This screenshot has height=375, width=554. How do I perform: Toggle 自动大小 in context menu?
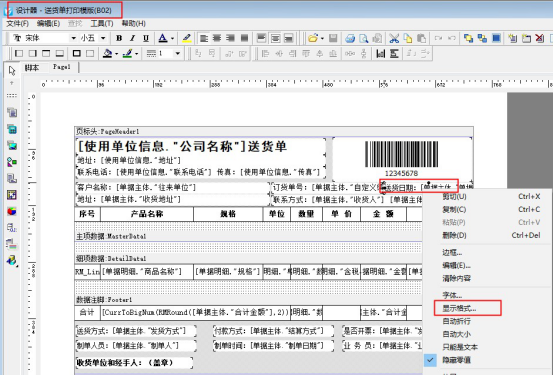[456, 334]
